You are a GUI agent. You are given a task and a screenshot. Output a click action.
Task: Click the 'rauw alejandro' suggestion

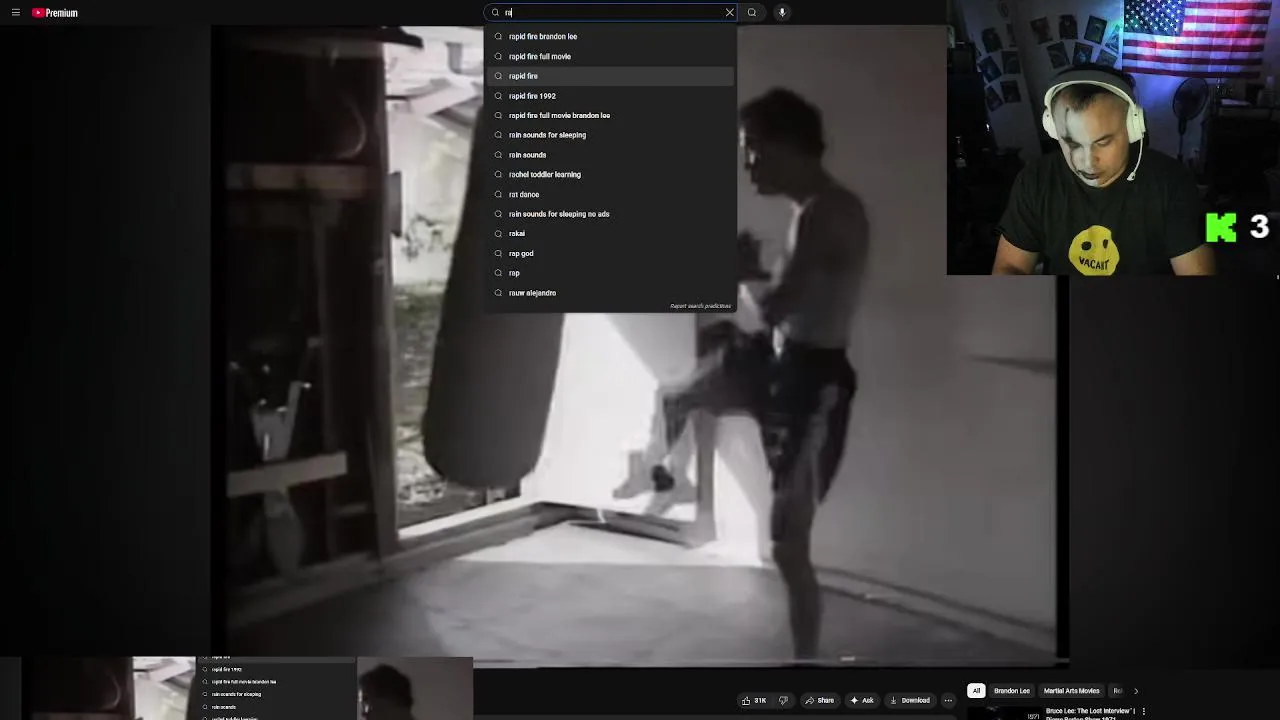click(610, 293)
